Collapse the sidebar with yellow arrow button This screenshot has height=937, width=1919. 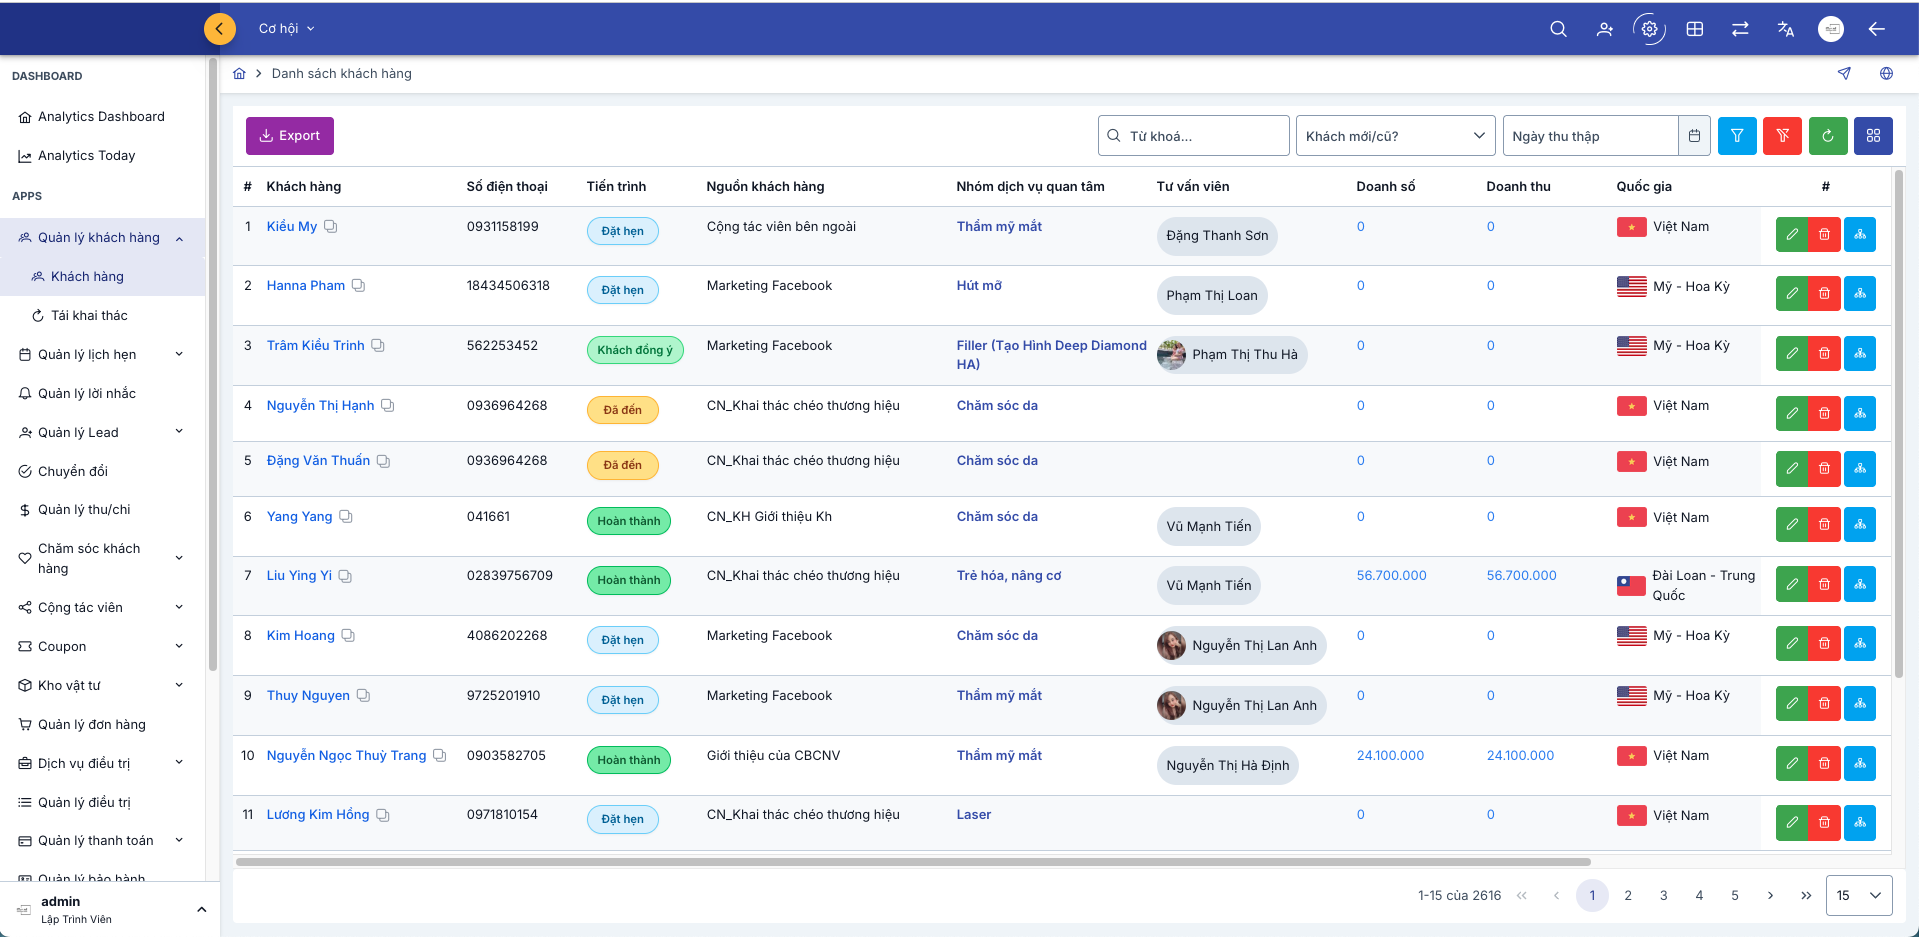(x=220, y=29)
